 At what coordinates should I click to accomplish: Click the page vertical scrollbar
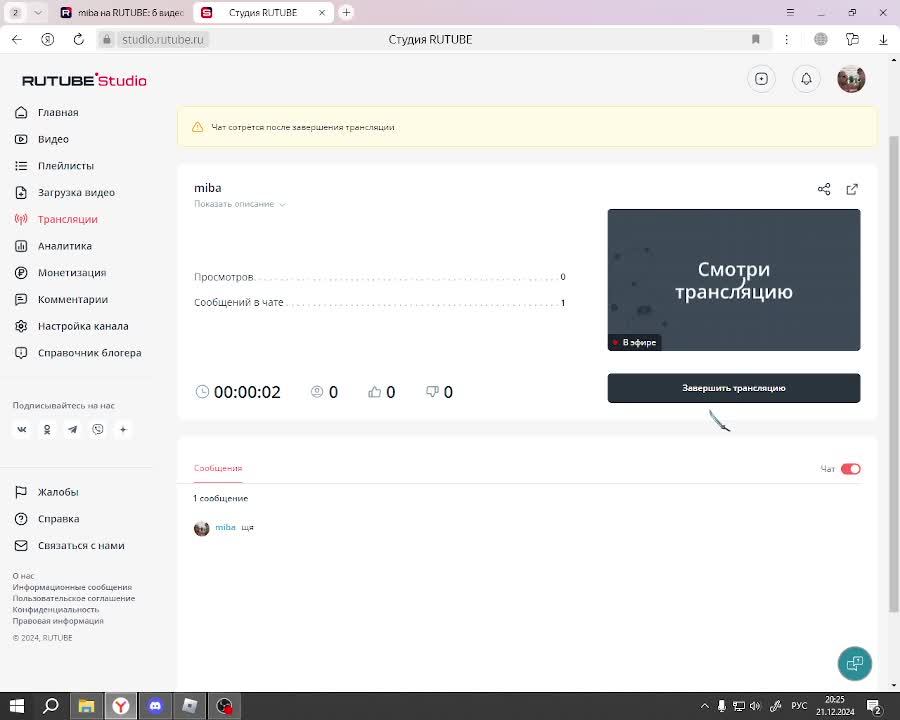point(893,373)
